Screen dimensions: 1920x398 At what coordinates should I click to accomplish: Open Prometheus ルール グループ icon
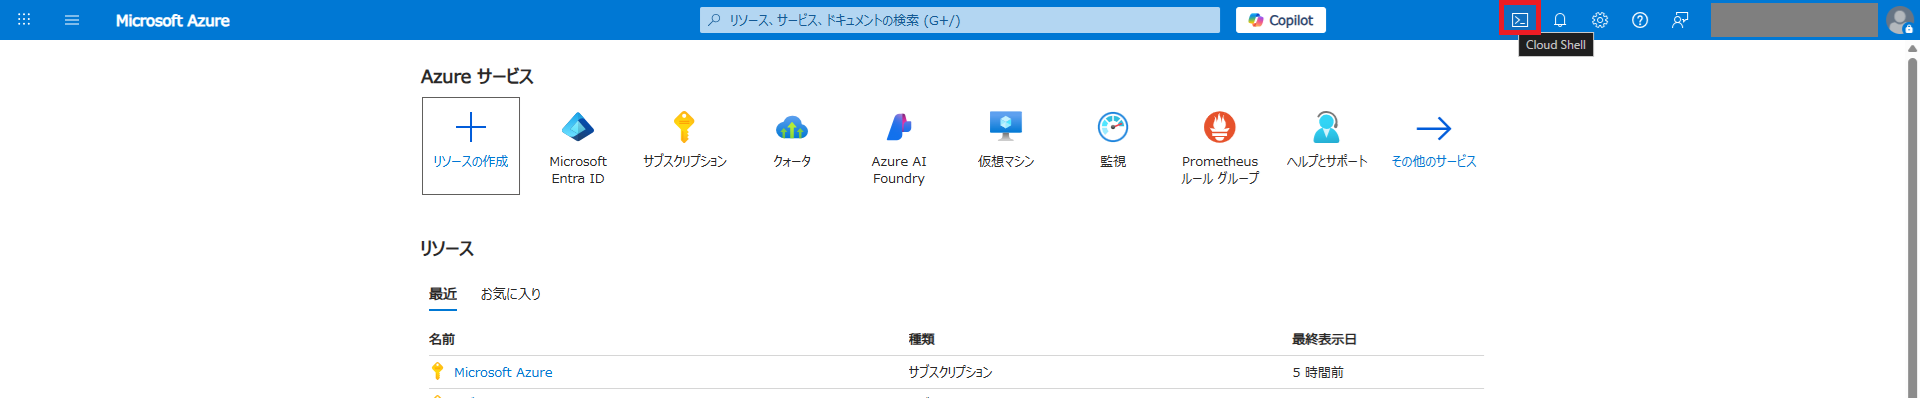(1220, 127)
